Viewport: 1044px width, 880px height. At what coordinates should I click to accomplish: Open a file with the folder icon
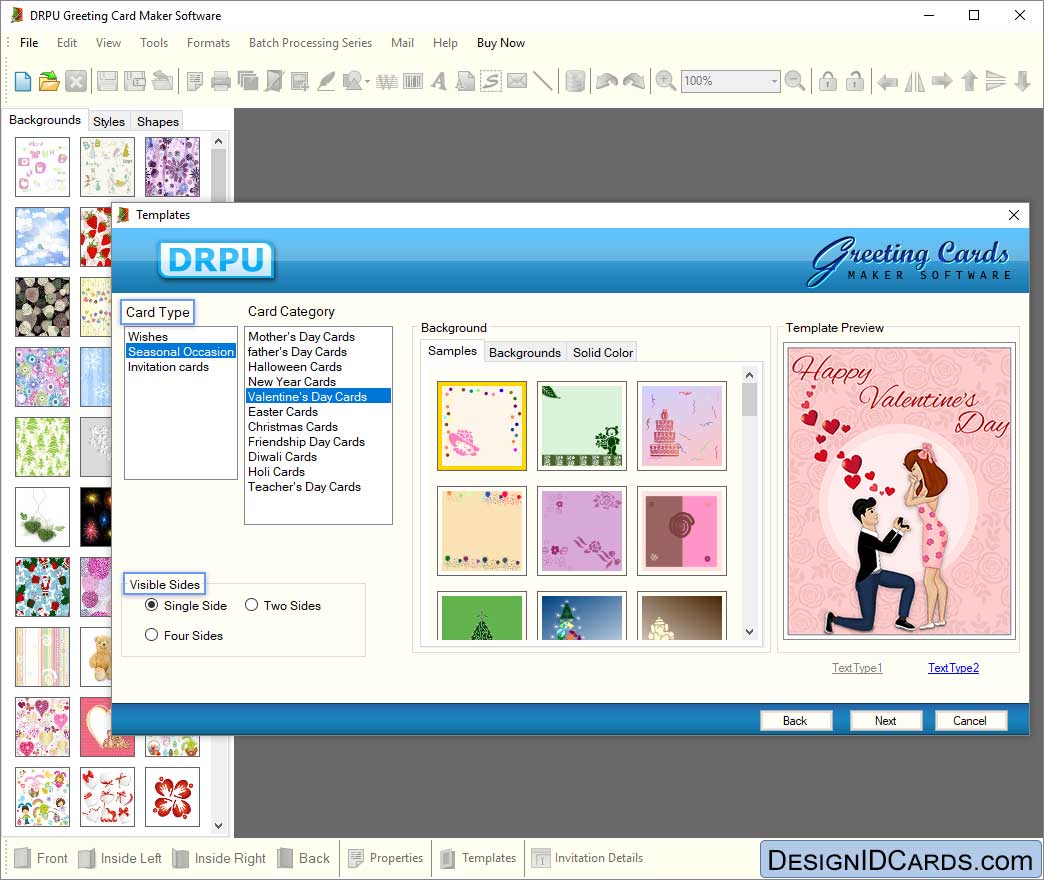[49, 81]
